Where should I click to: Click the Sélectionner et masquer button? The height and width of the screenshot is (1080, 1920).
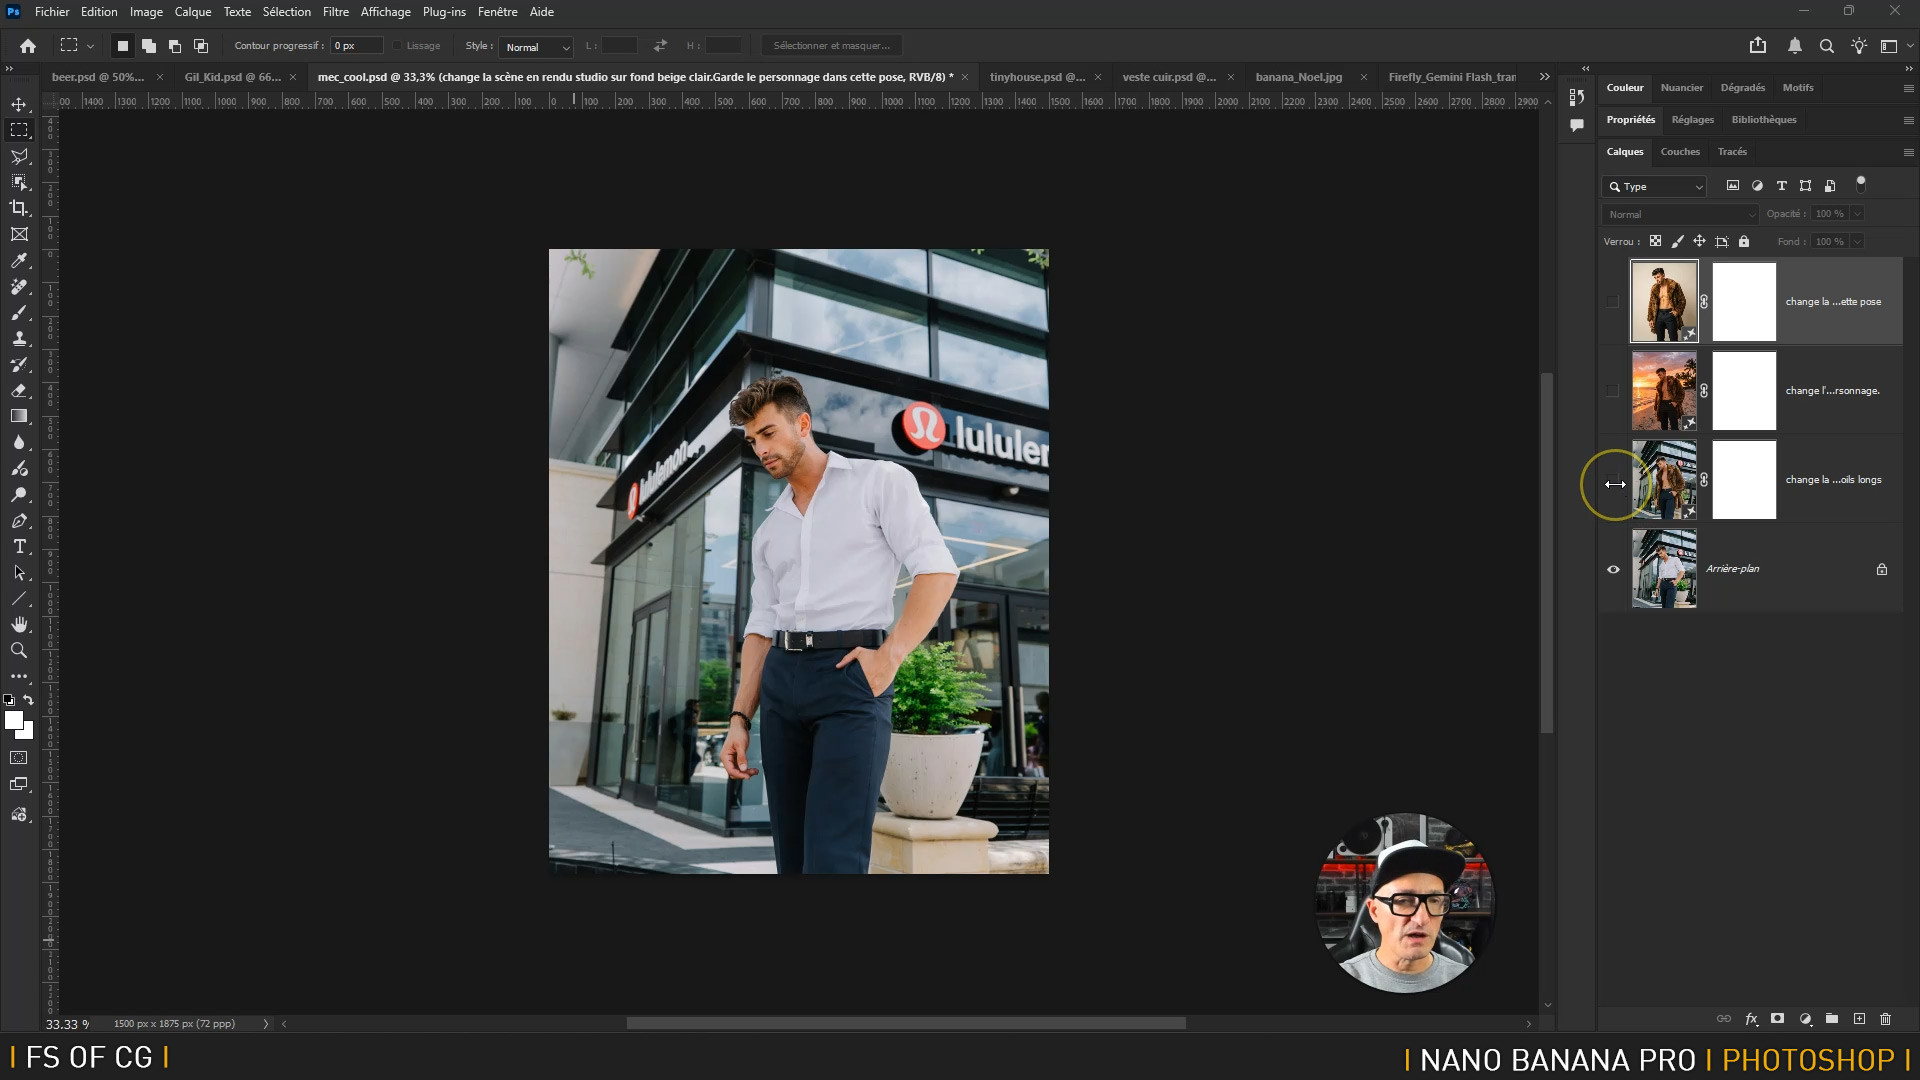pos(831,46)
